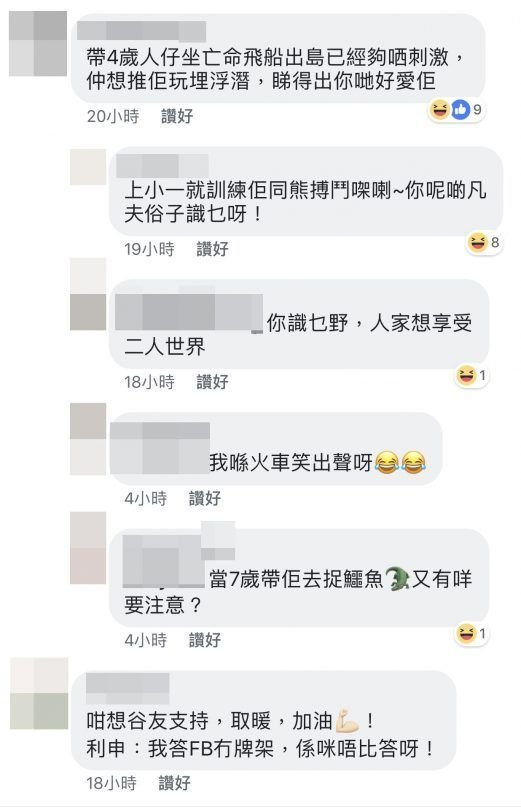Click the laughing reaction on first comment
Viewport: 521px width, 807px height.
pos(439,109)
